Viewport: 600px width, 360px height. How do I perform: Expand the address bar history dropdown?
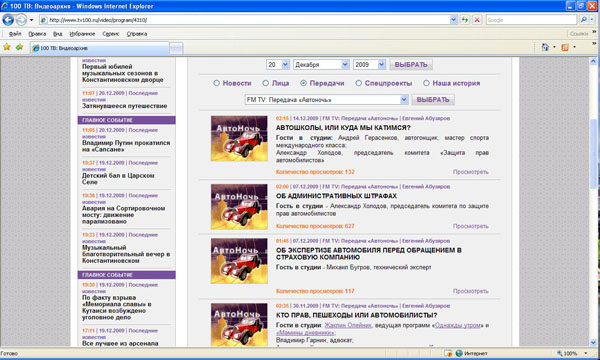click(453, 20)
